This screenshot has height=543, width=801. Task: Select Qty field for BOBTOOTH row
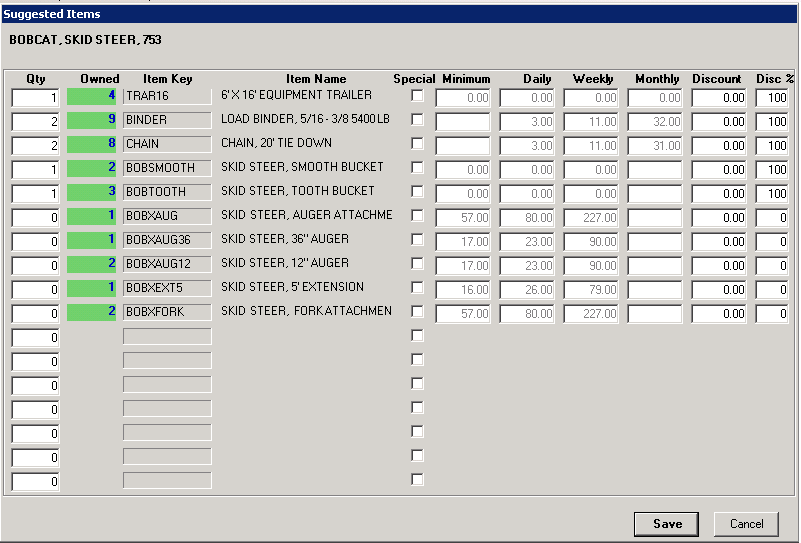tap(35, 194)
